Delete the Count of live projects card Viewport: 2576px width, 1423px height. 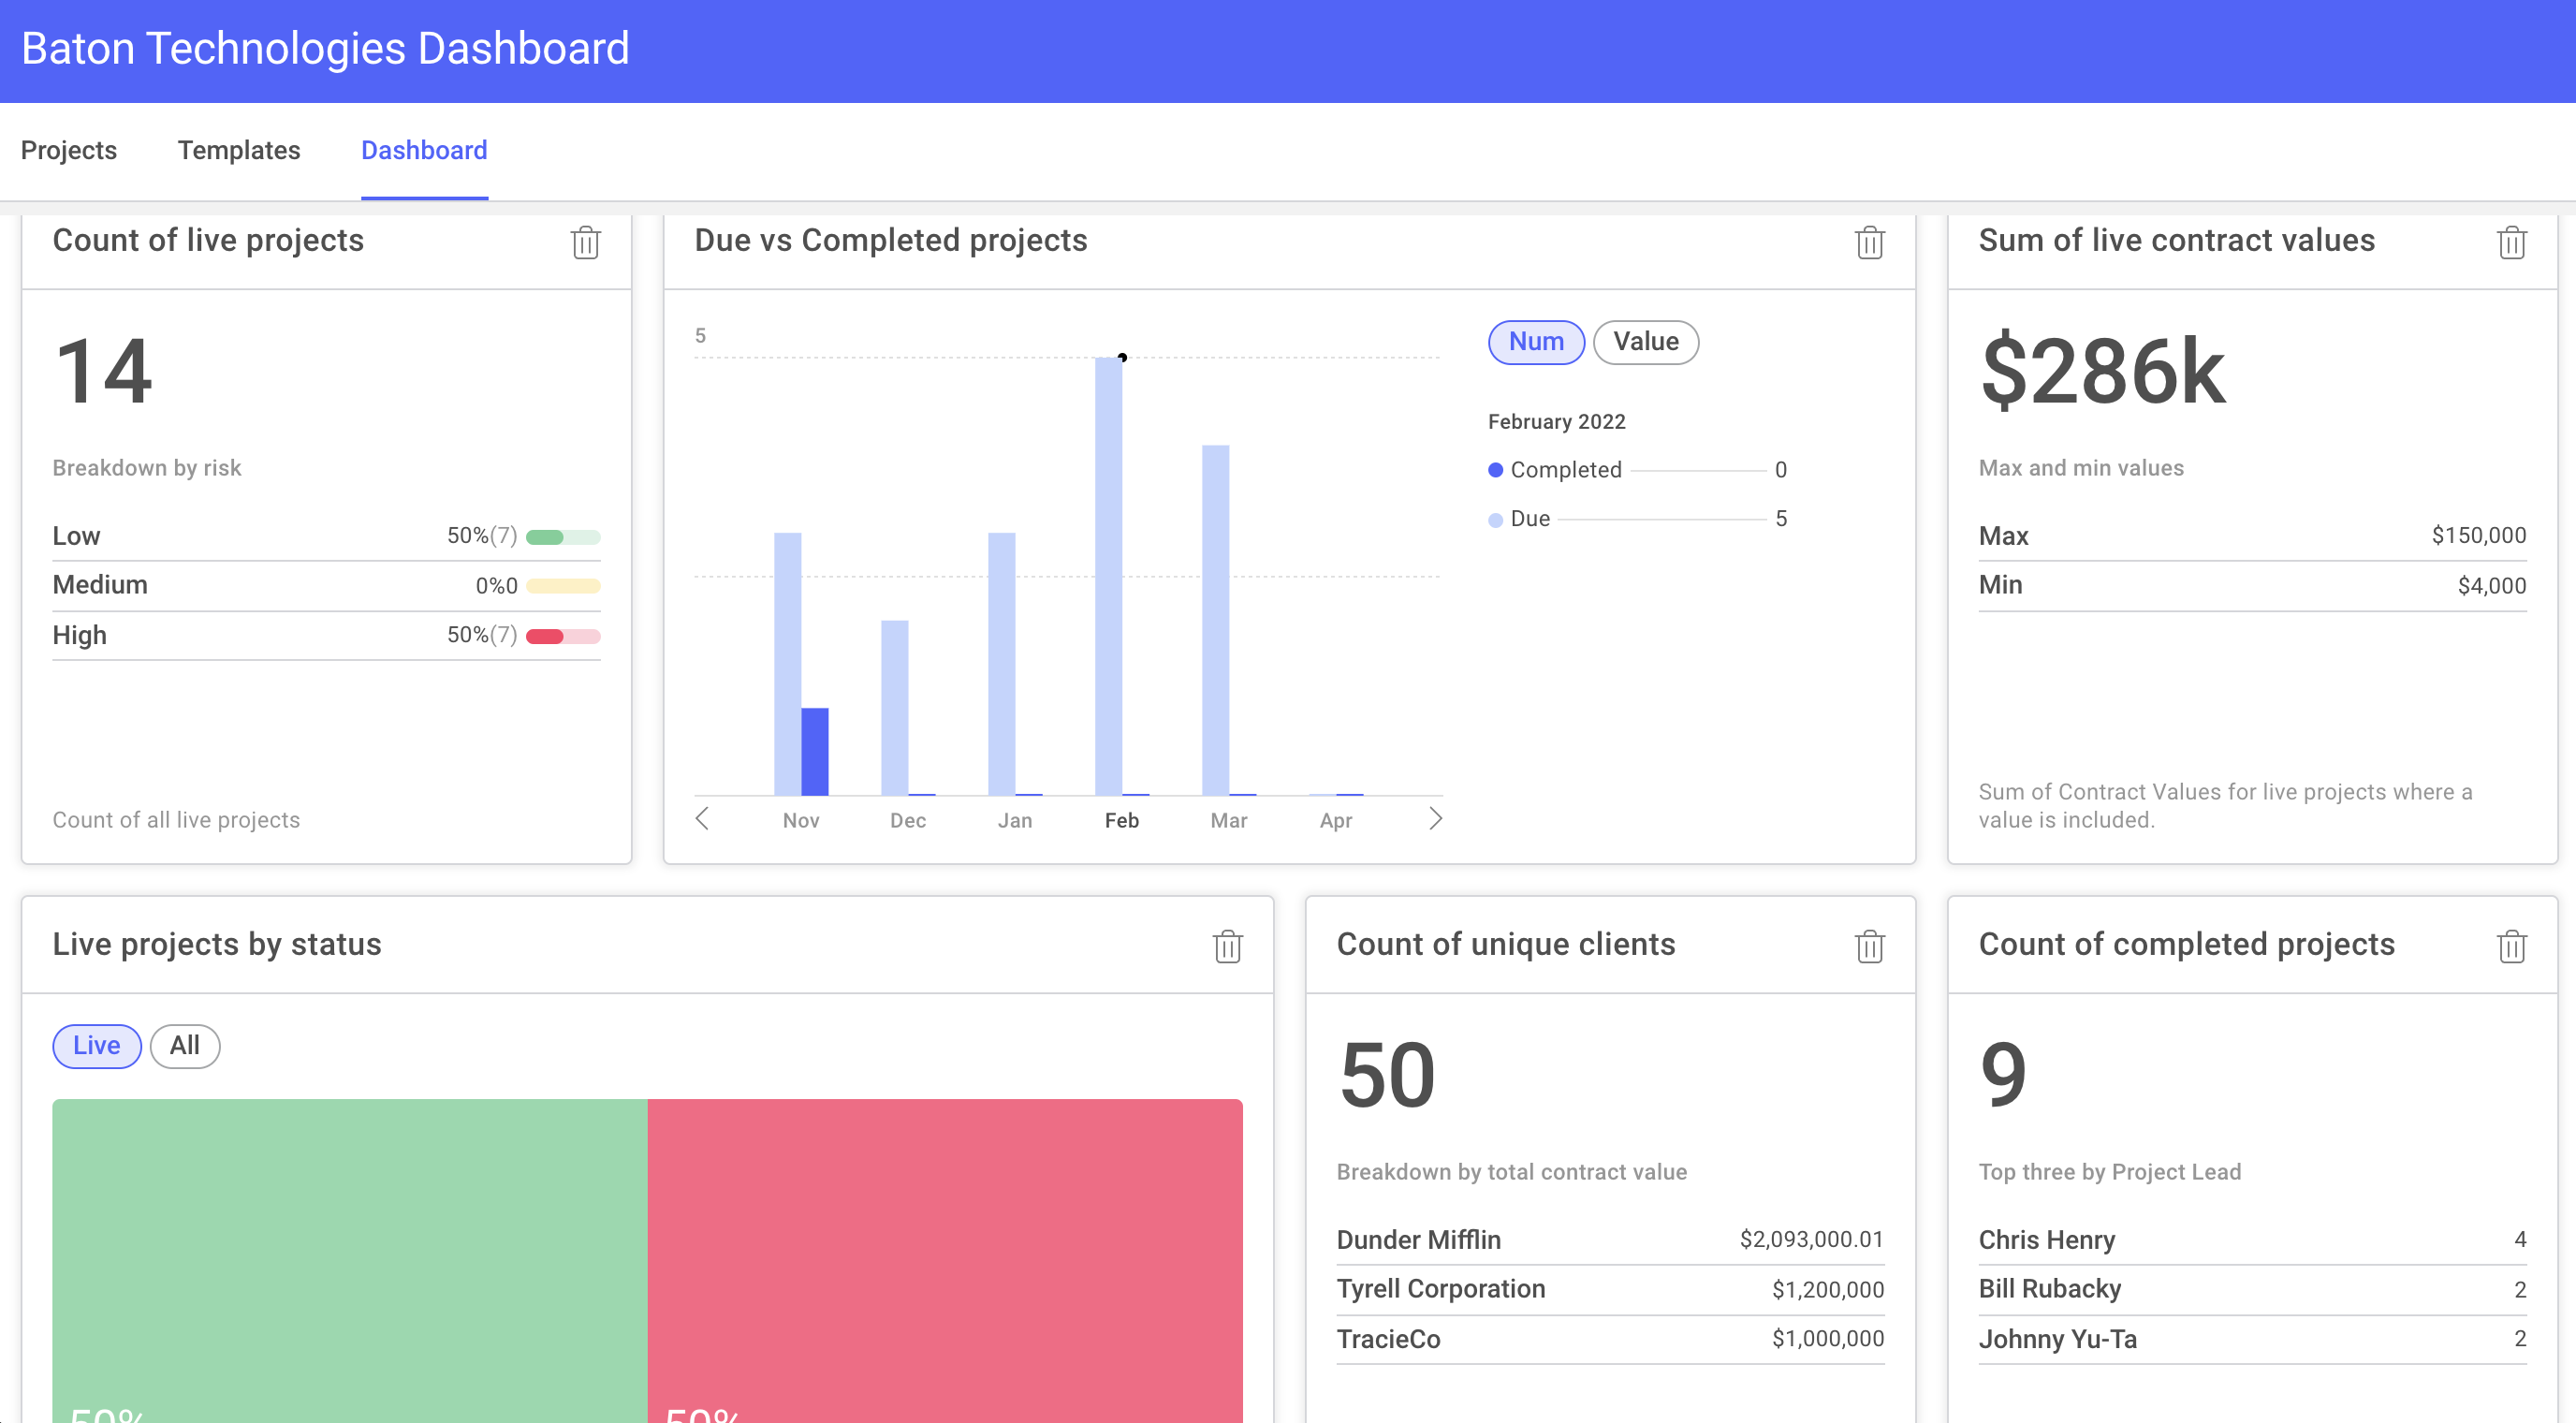coord(586,243)
